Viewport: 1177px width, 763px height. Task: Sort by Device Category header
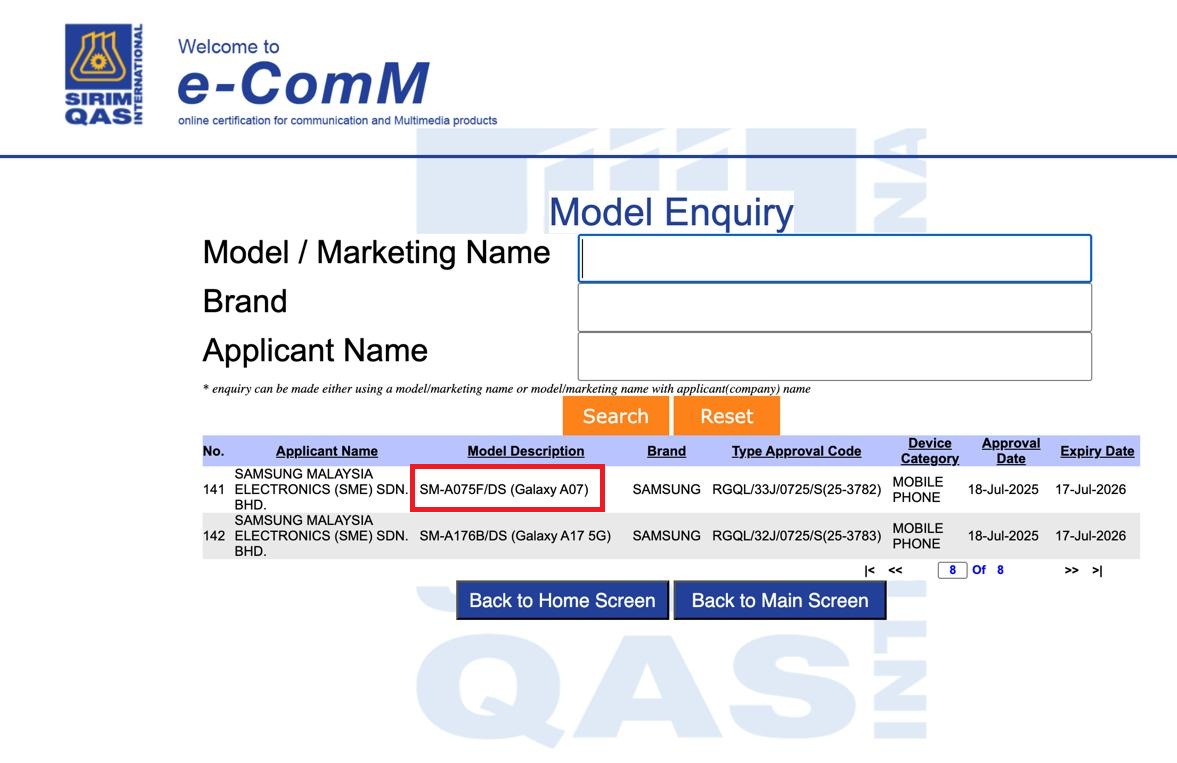pyautogui.click(x=929, y=451)
